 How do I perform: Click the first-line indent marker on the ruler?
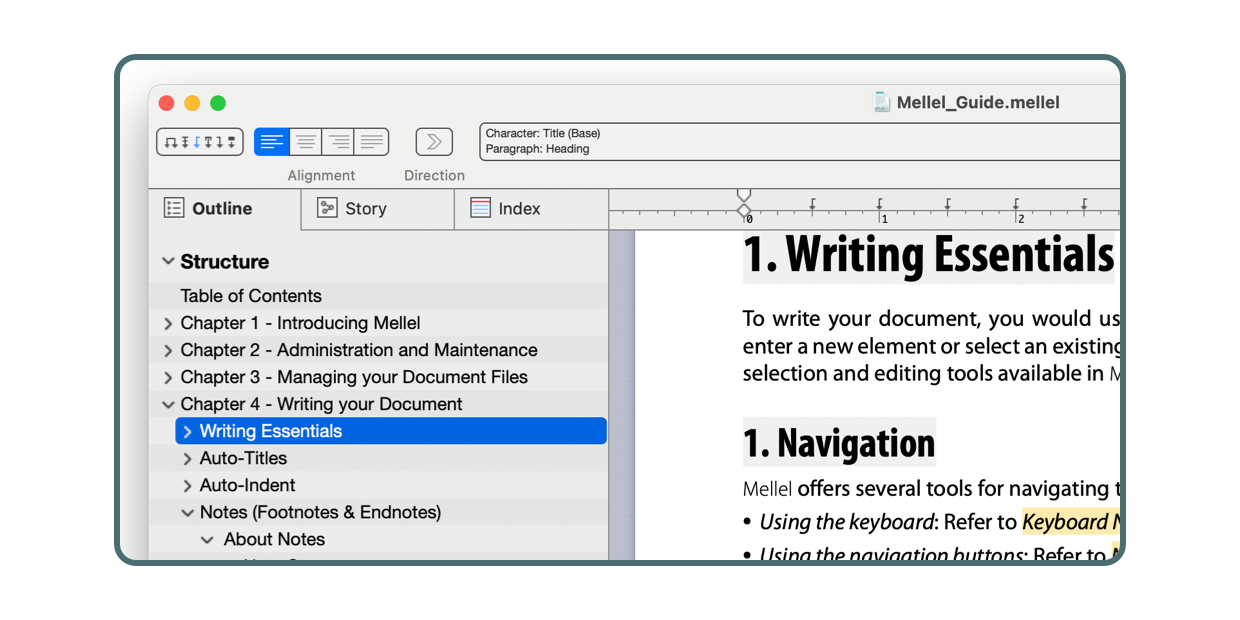click(743, 194)
